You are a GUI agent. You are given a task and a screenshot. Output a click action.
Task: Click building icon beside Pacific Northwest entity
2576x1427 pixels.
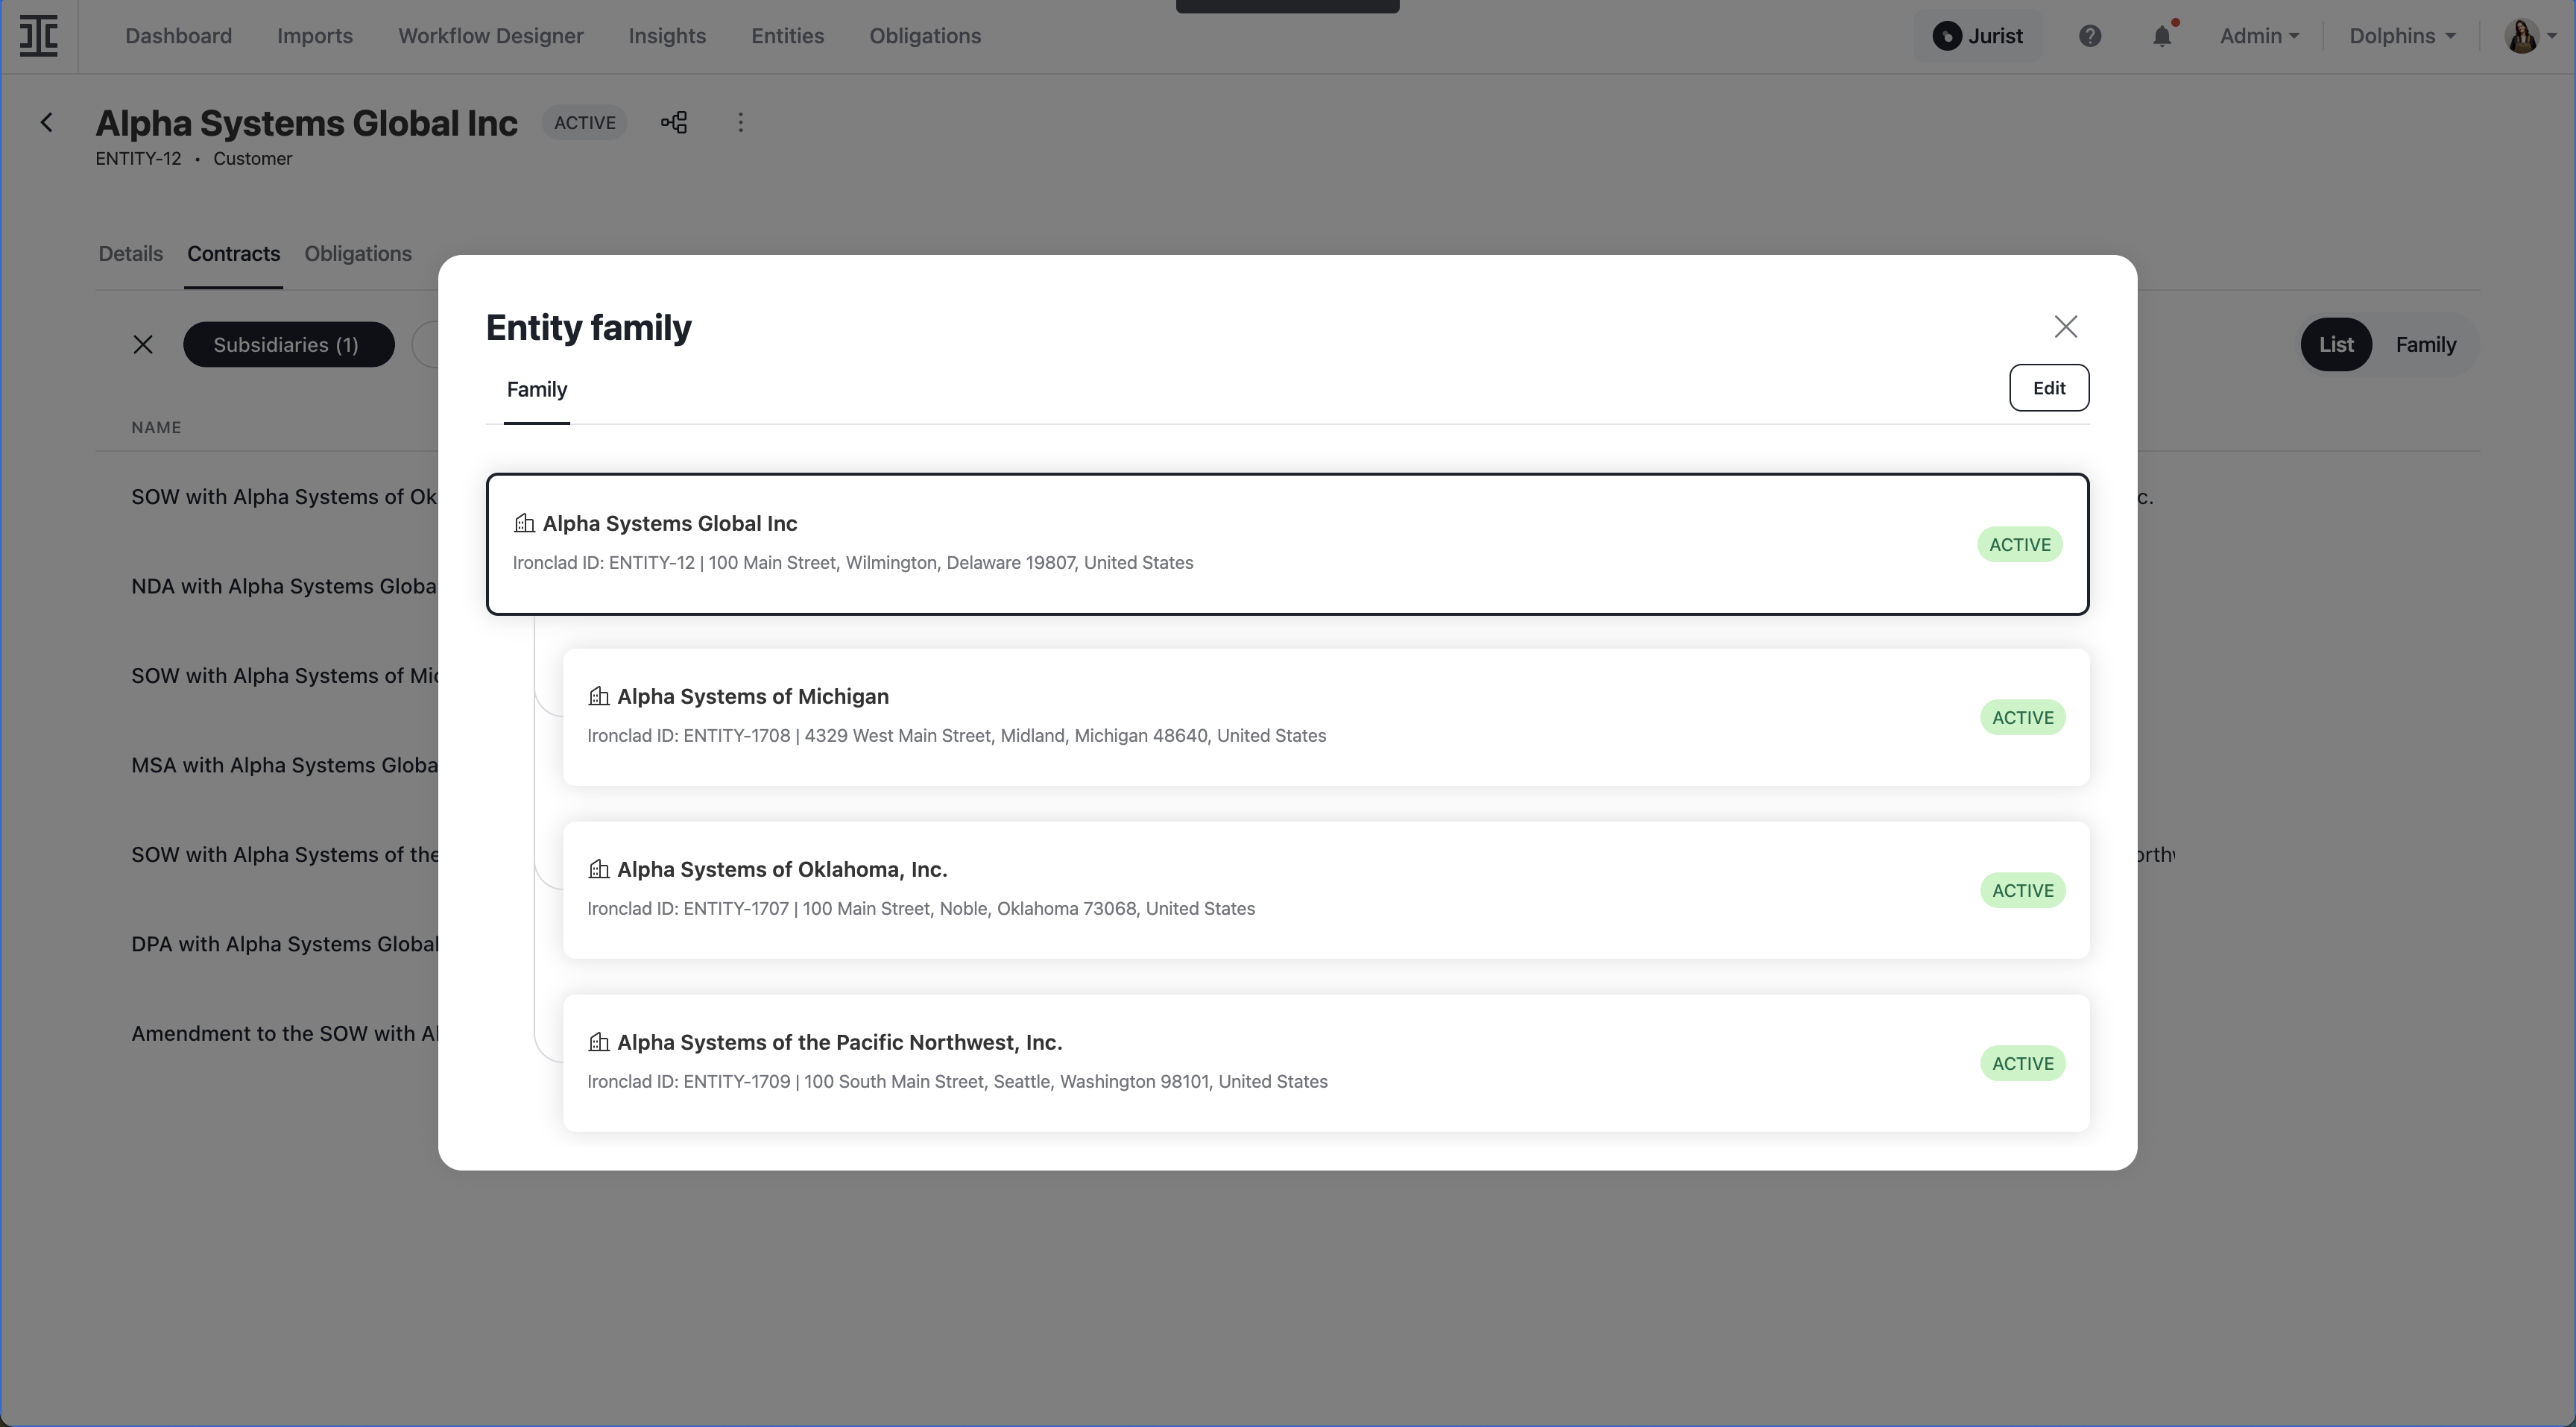coord(598,1041)
